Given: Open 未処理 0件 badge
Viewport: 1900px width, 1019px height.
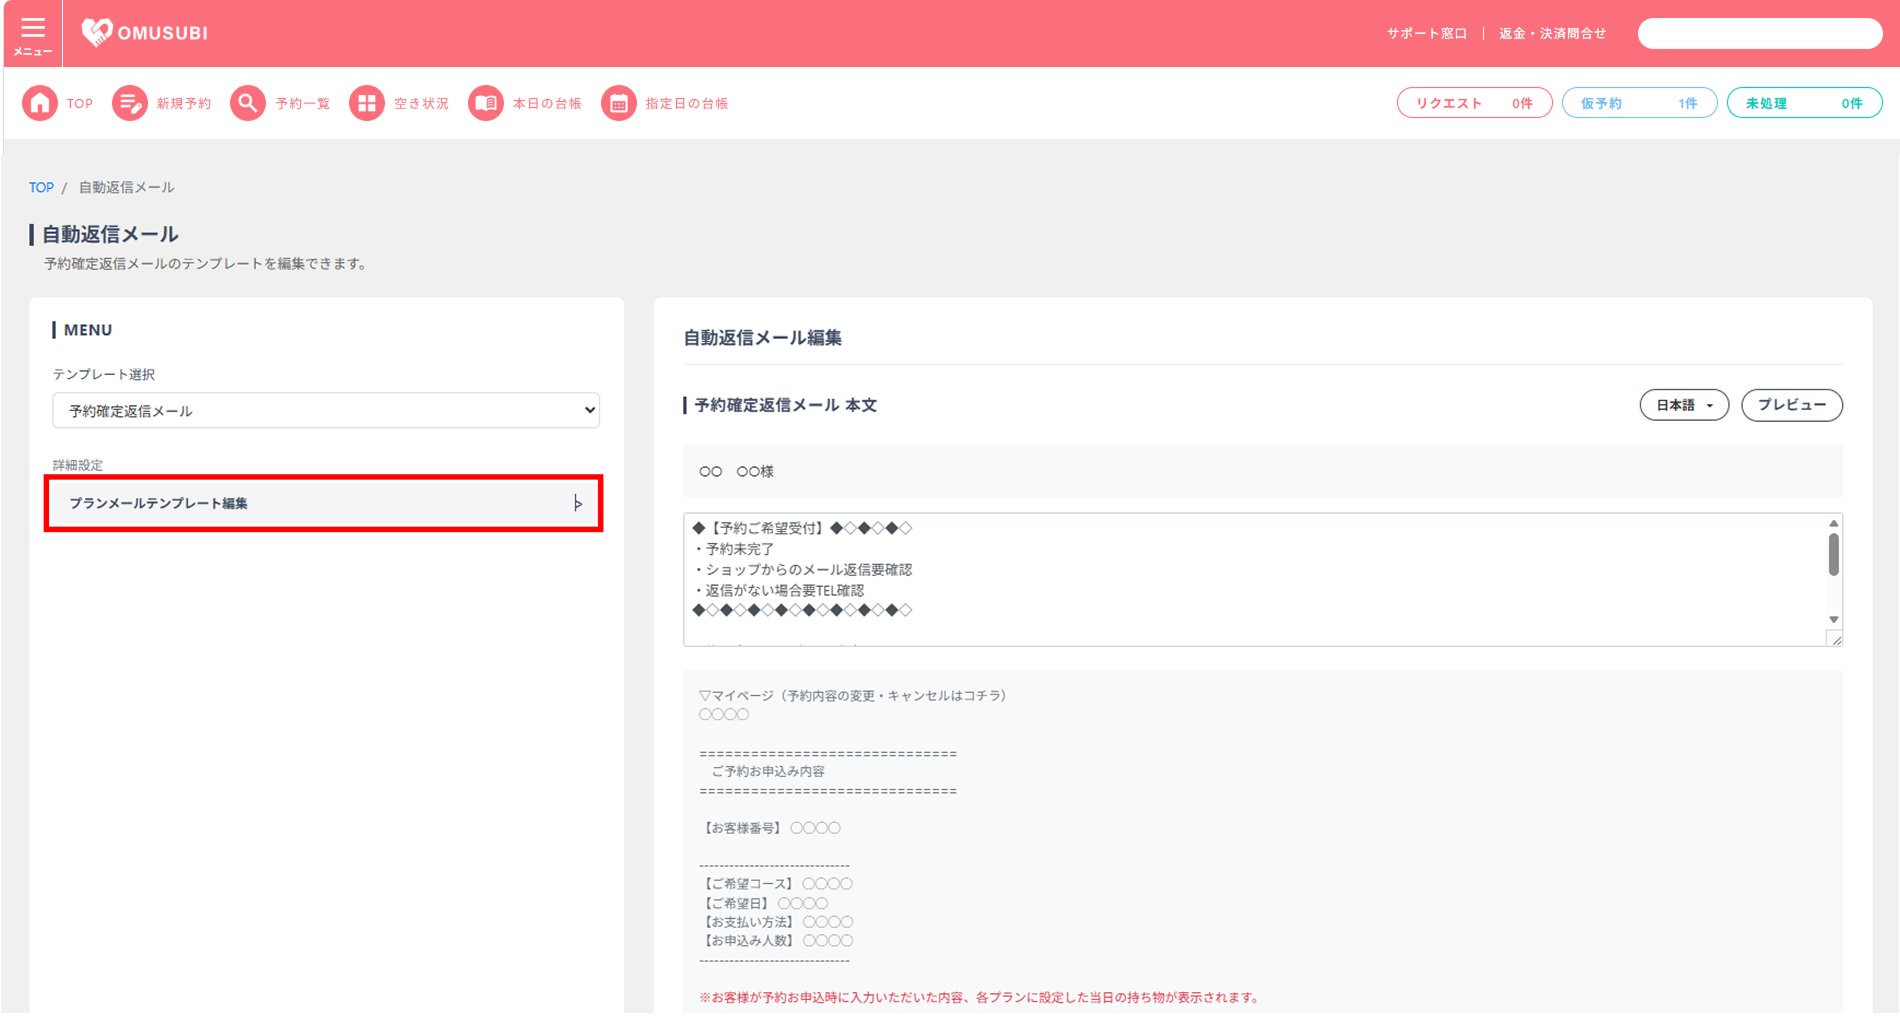Looking at the screenshot, I should click(x=1804, y=103).
